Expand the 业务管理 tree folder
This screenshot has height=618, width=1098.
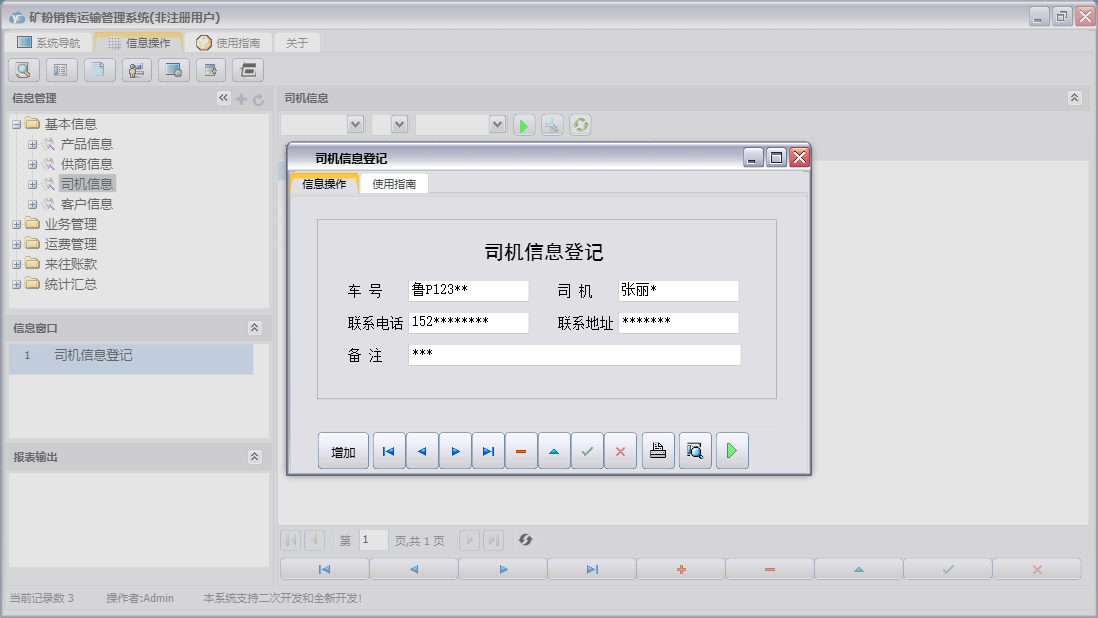(x=16, y=224)
